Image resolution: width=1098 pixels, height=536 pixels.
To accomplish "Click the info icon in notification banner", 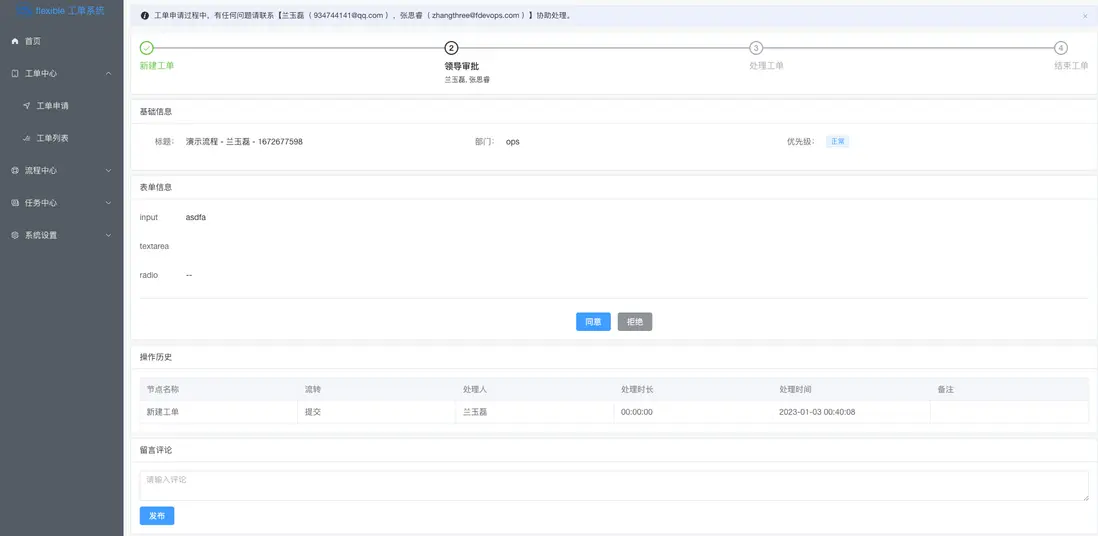I will tap(145, 15).
